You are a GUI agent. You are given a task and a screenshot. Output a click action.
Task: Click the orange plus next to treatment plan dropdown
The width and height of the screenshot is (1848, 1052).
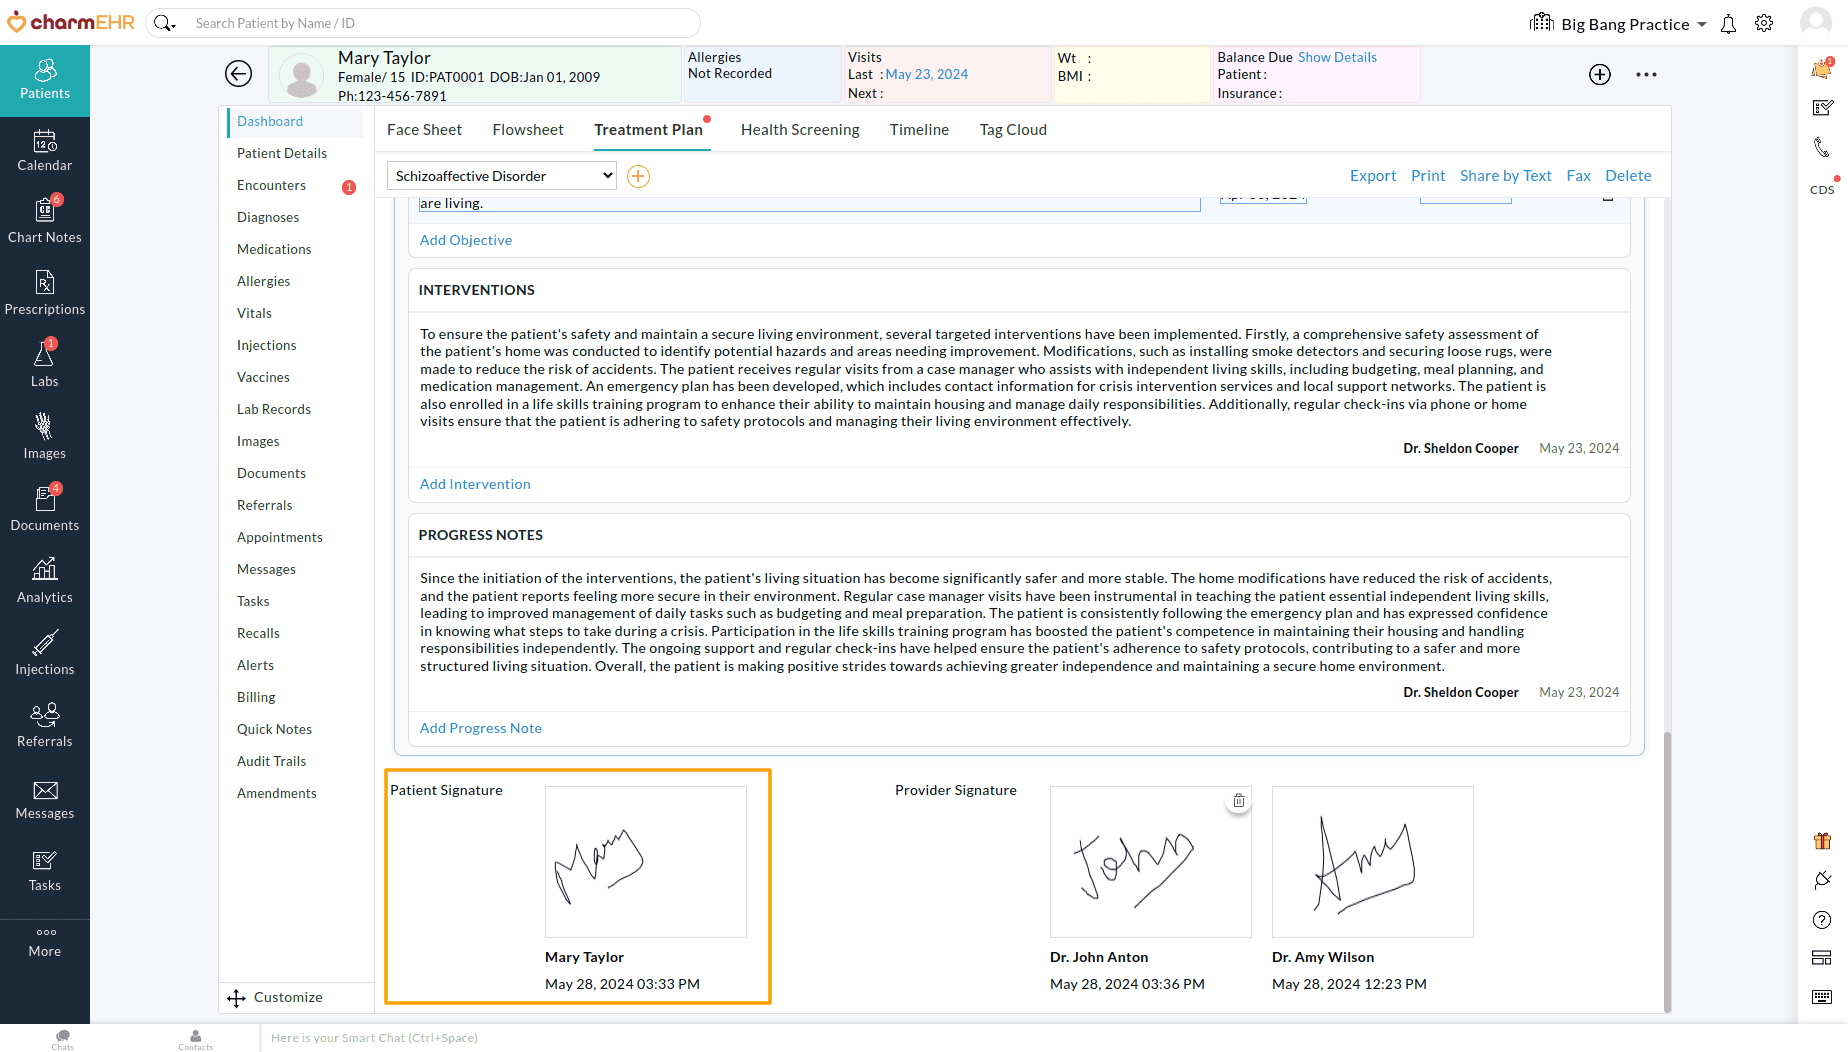(x=638, y=177)
